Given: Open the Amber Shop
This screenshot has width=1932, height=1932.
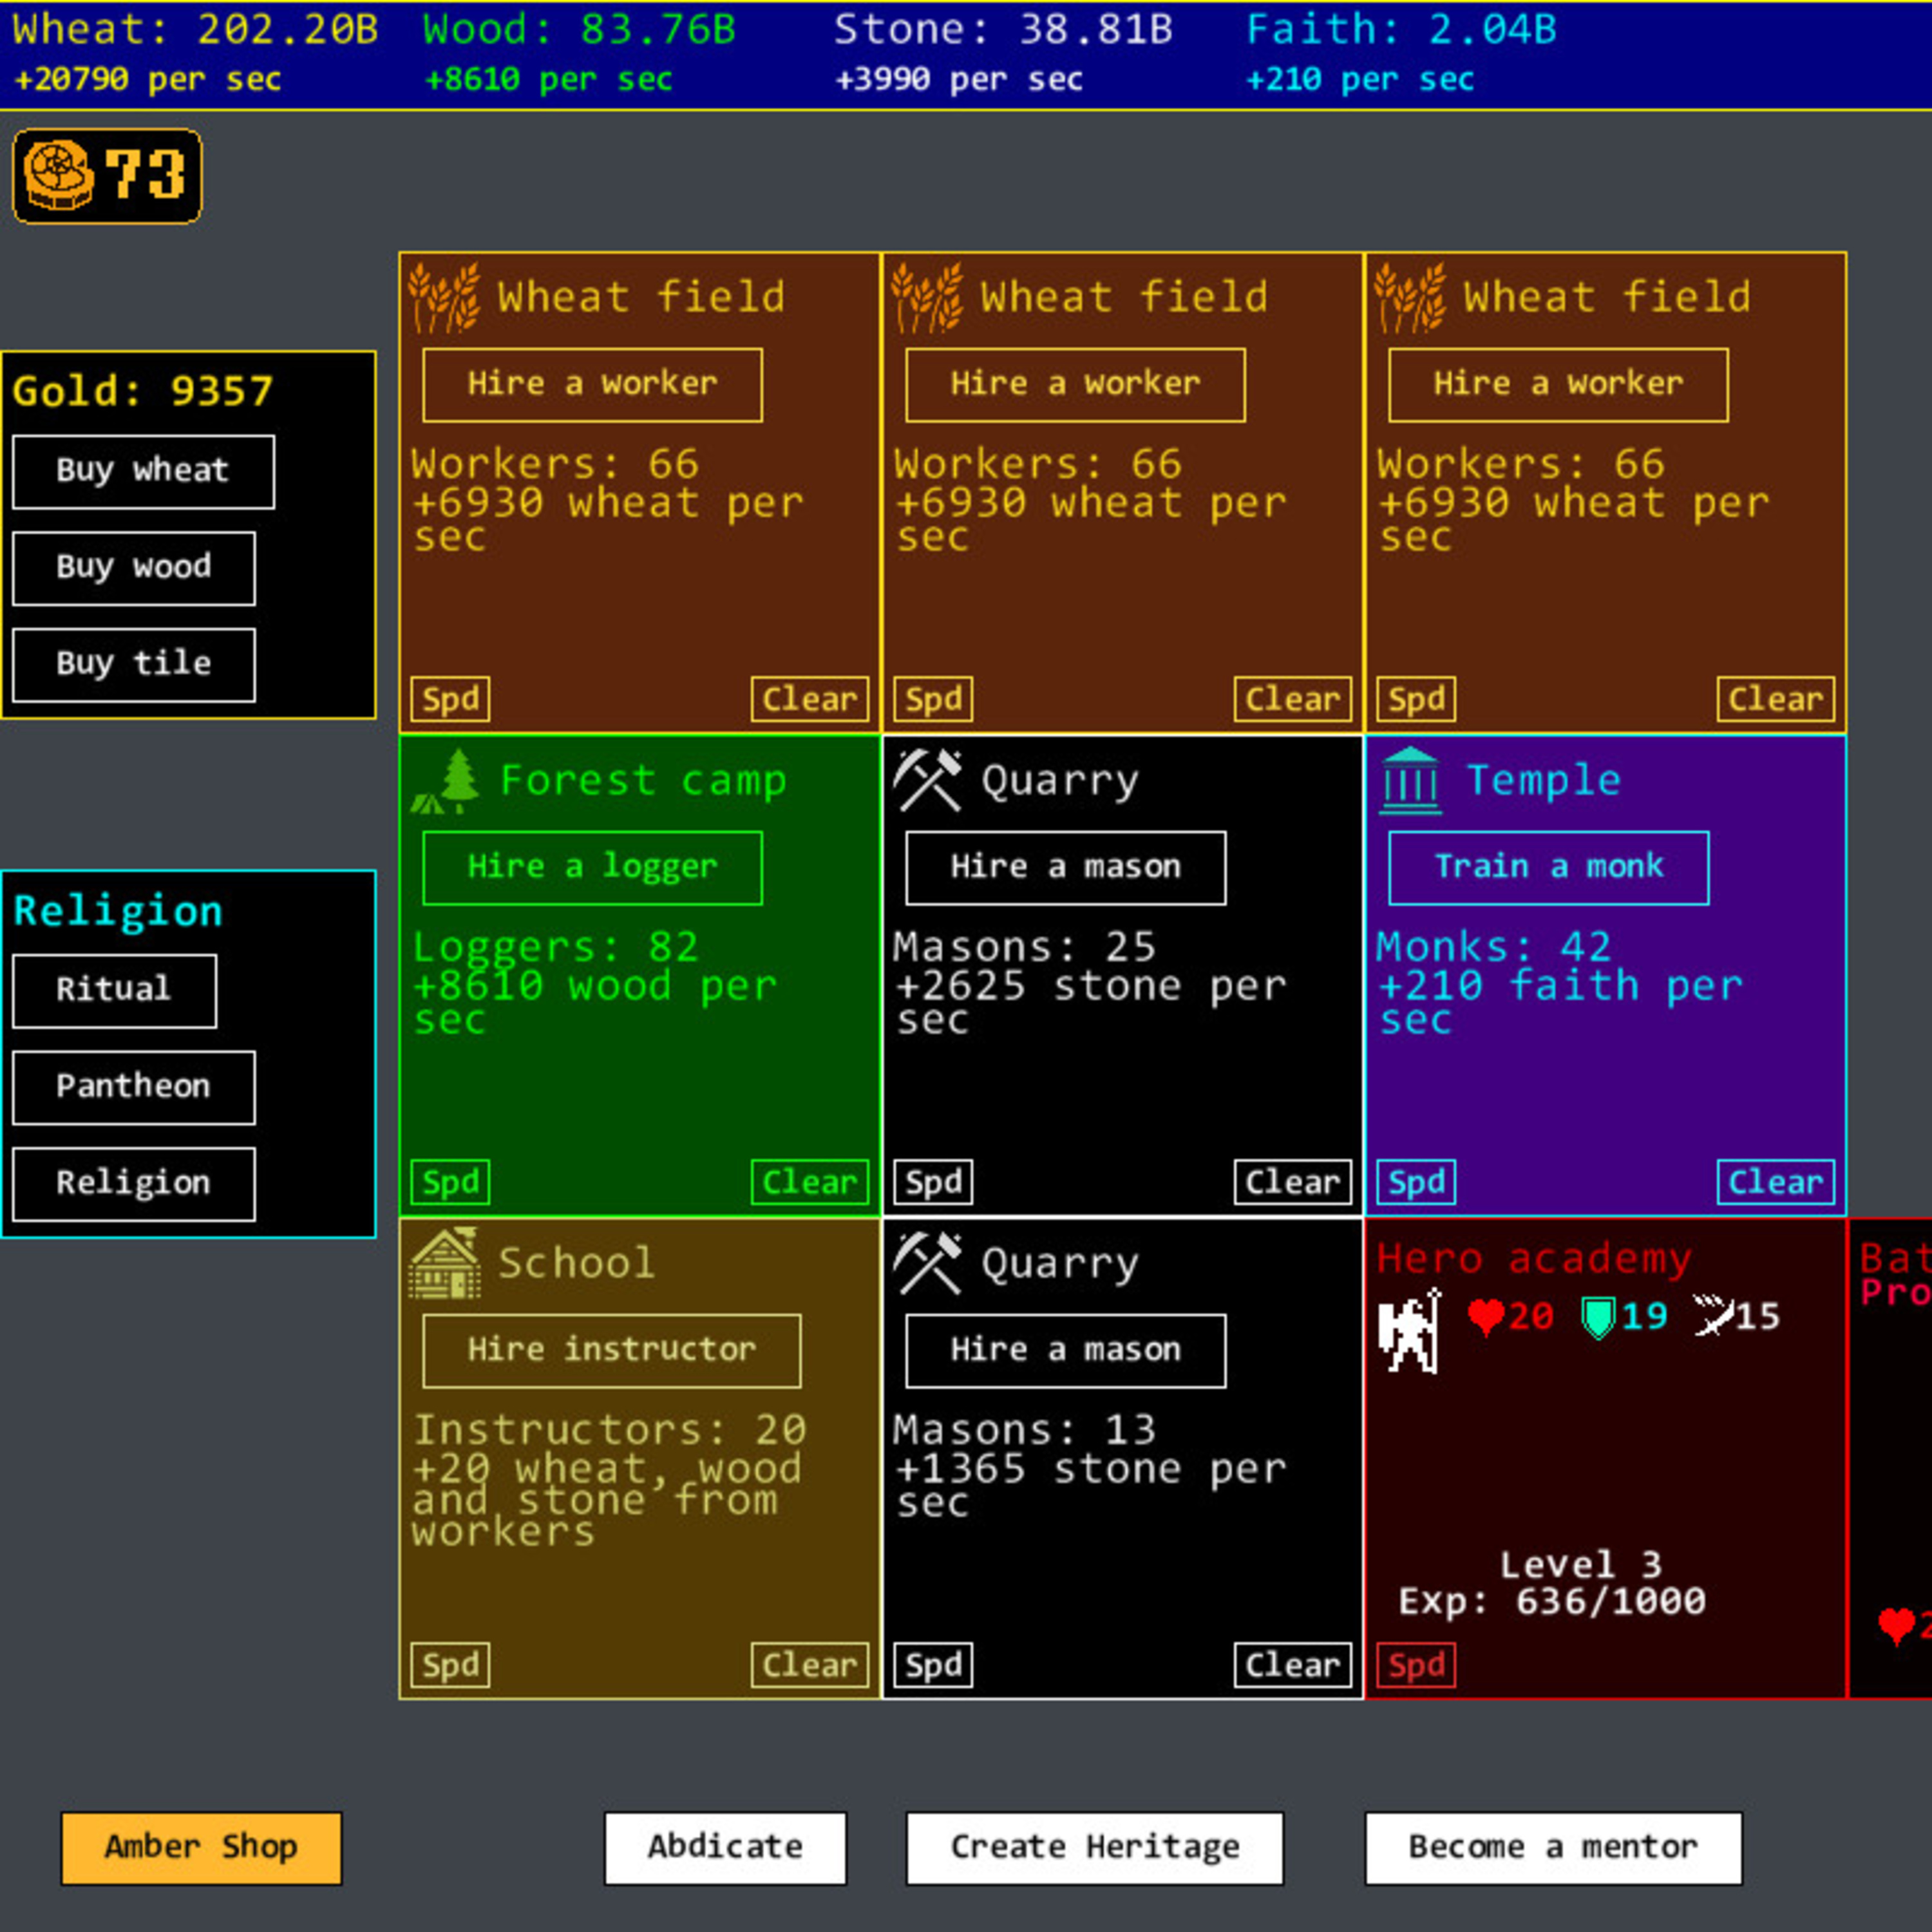Looking at the screenshot, I should pos(201,1847).
